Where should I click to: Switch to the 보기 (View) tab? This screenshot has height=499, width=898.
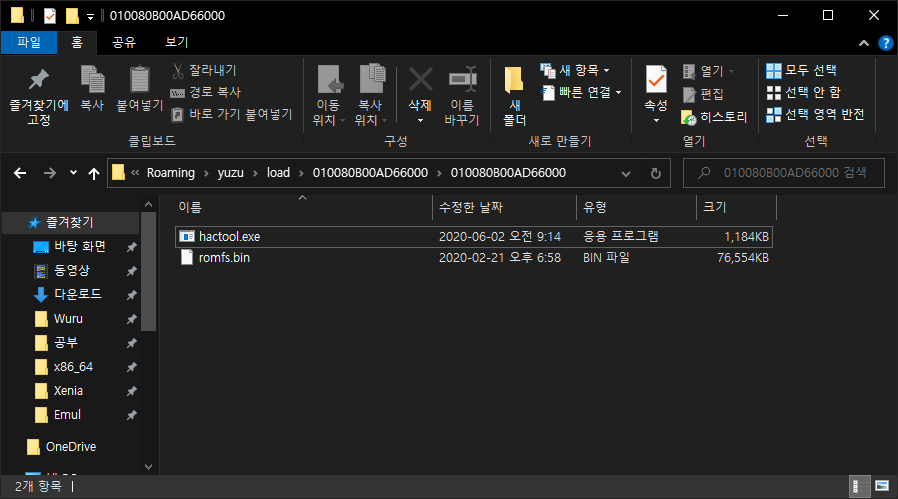(176, 42)
